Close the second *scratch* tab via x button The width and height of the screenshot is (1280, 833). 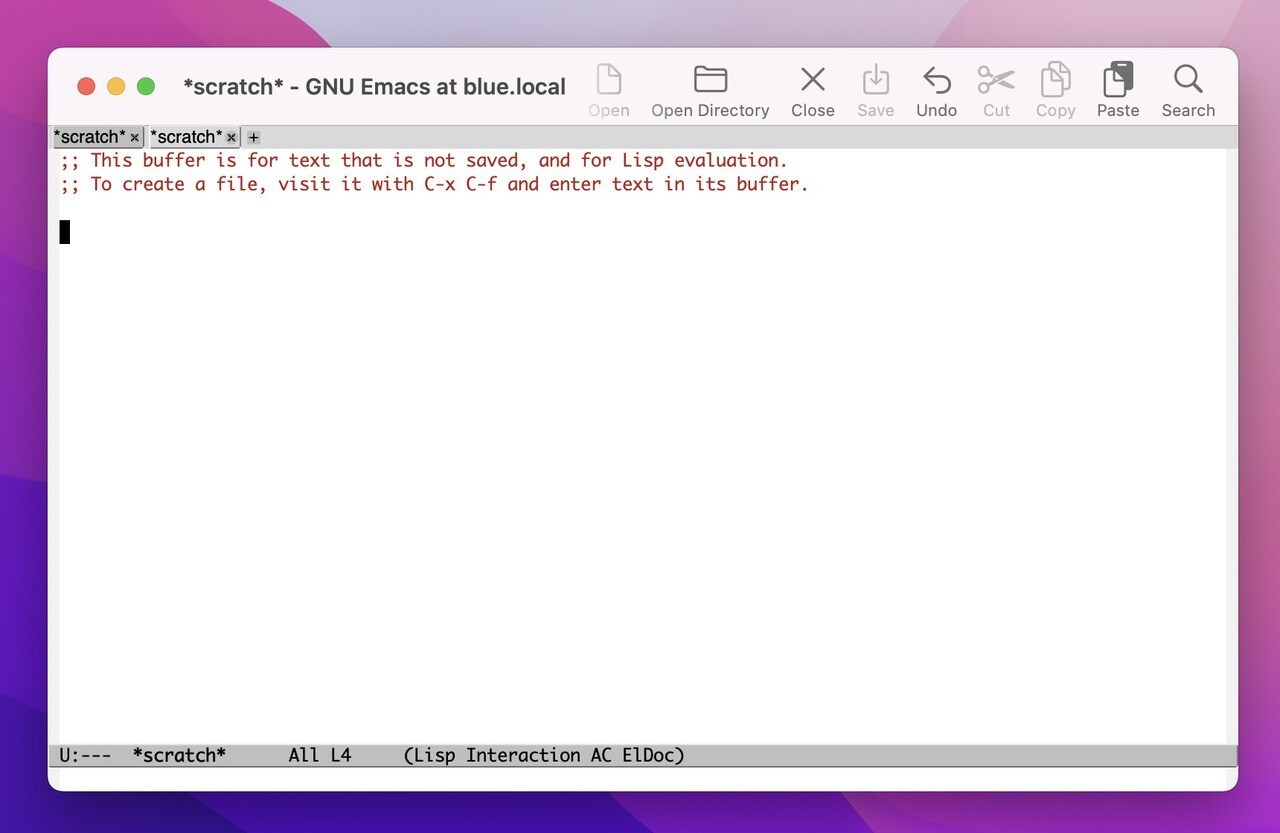pyautogui.click(x=231, y=137)
